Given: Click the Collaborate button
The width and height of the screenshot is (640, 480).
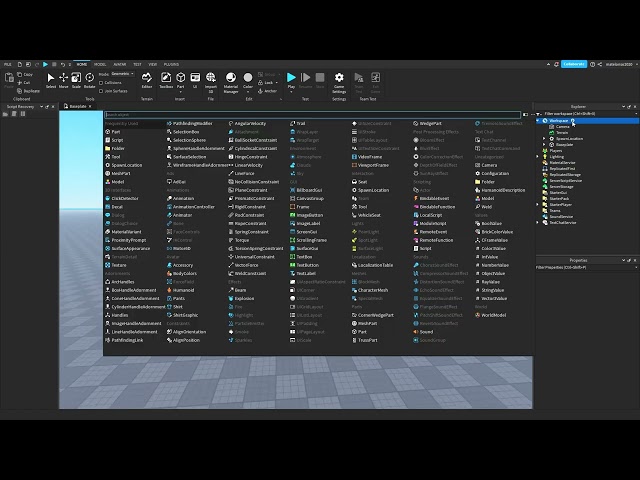Looking at the screenshot, I should point(574,64).
